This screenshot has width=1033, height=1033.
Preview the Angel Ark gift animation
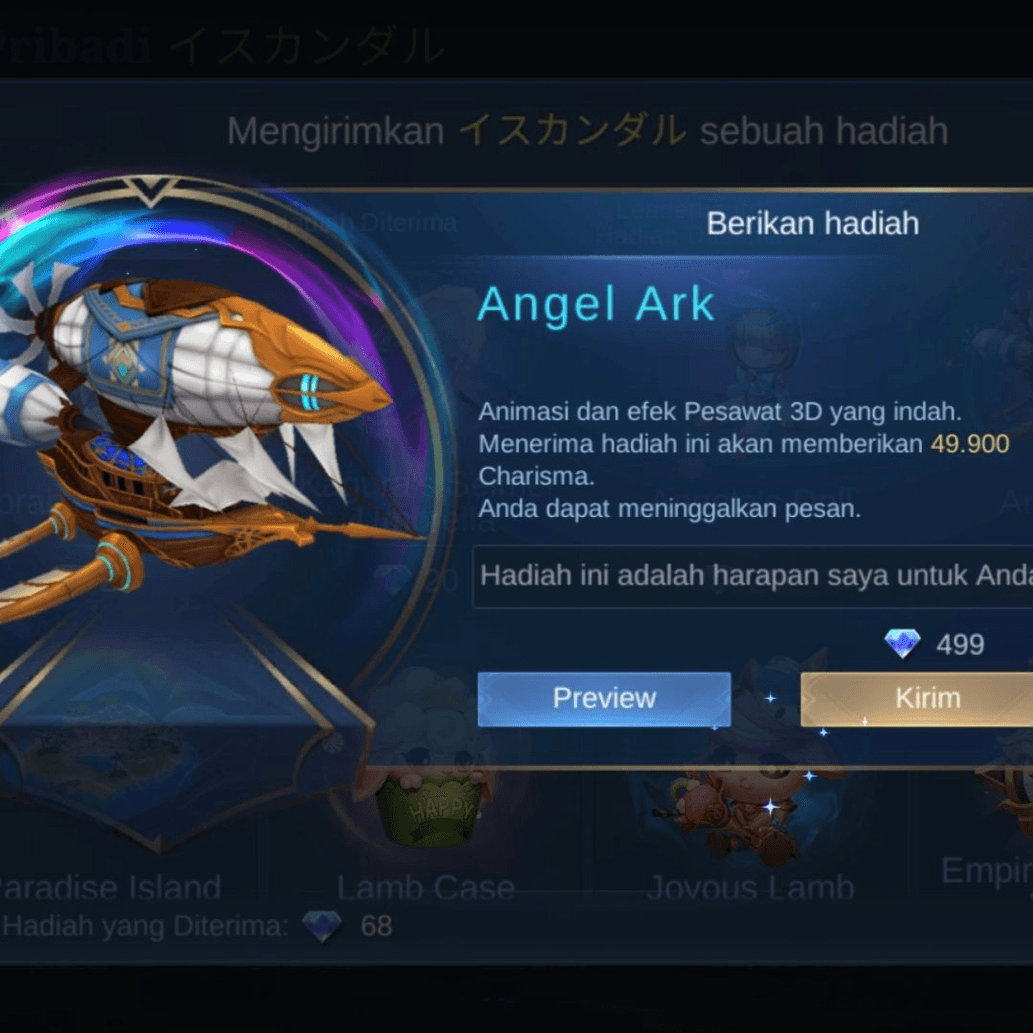pyautogui.click(x=604, y=699)
